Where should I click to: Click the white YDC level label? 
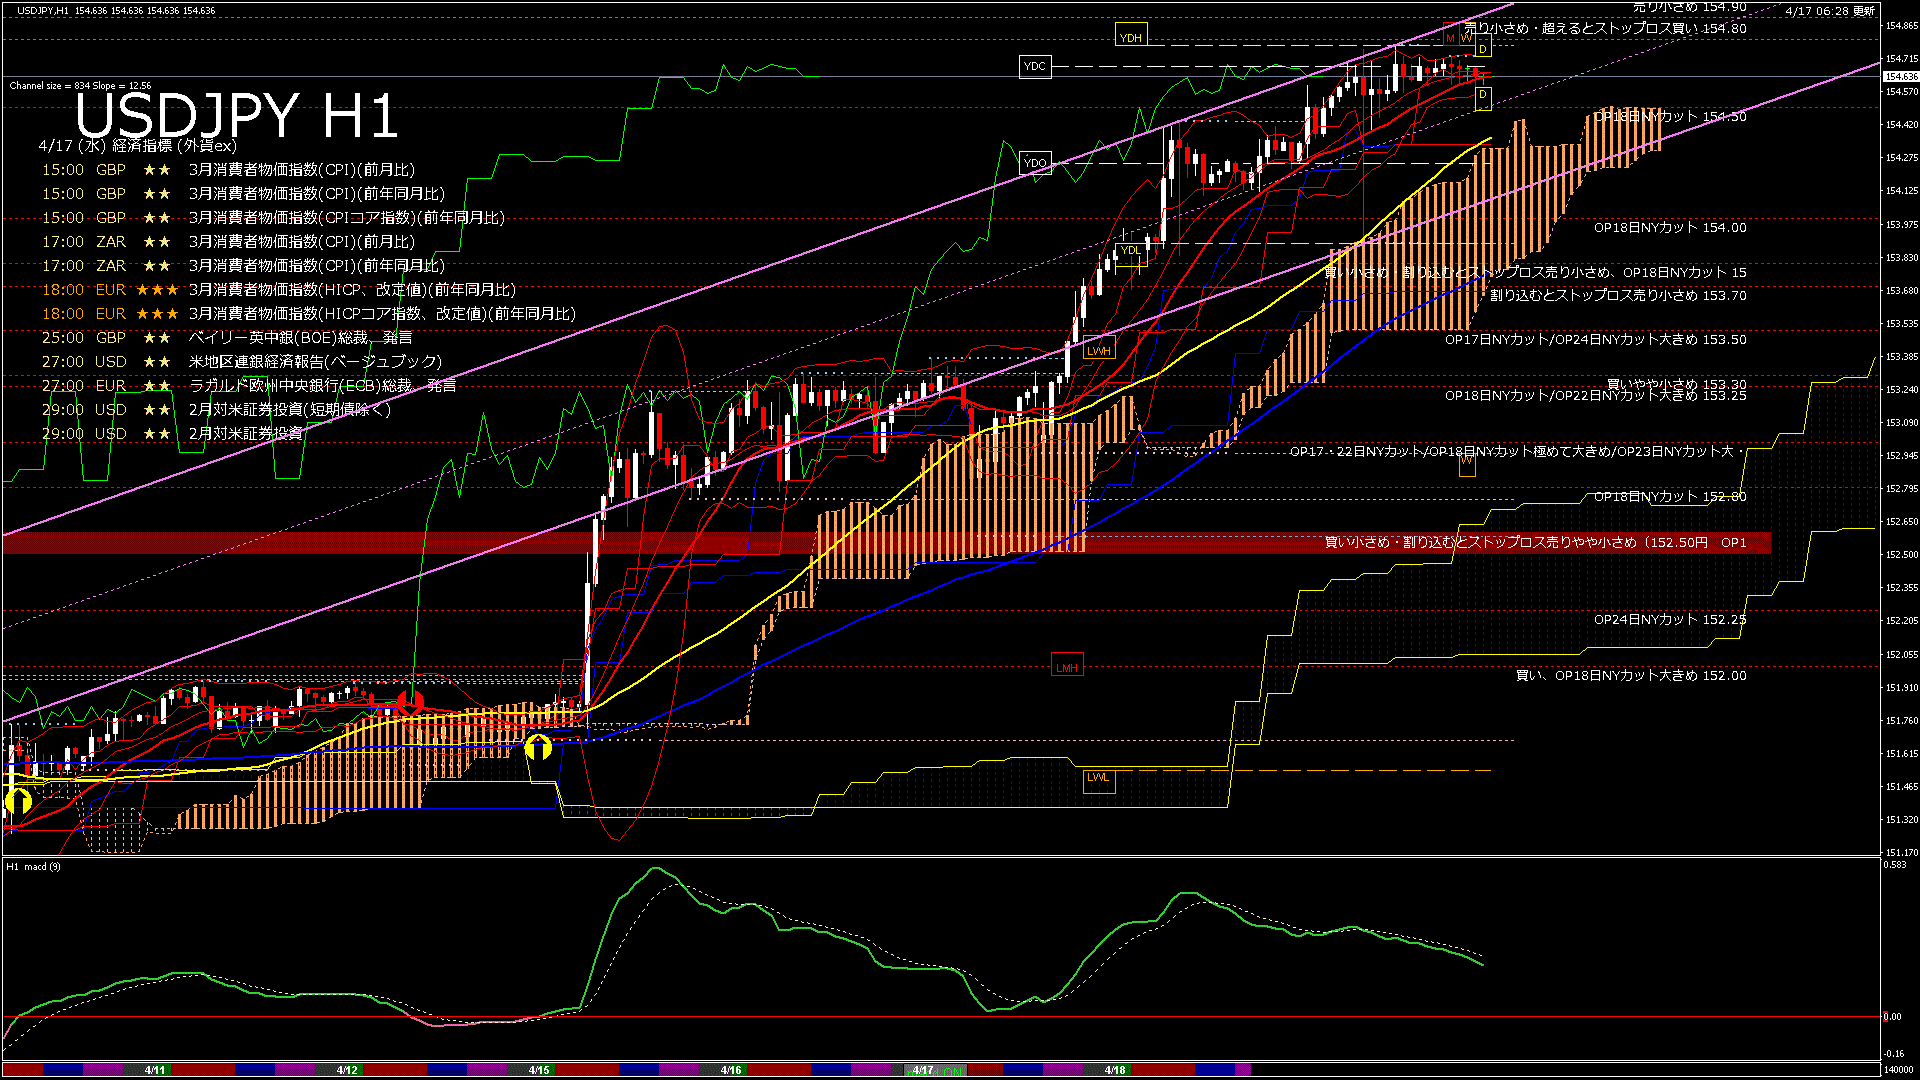point(1035,67)
